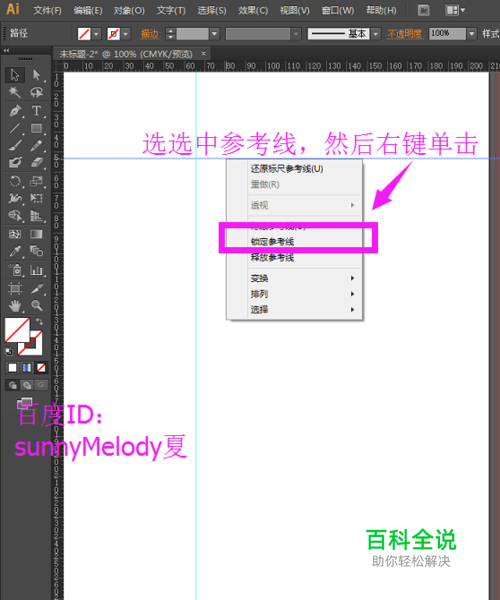This screenshot has width=500, height=600.
Task: Select the Pencil tool
Action: pyautogui.click(x=37, y=145)
